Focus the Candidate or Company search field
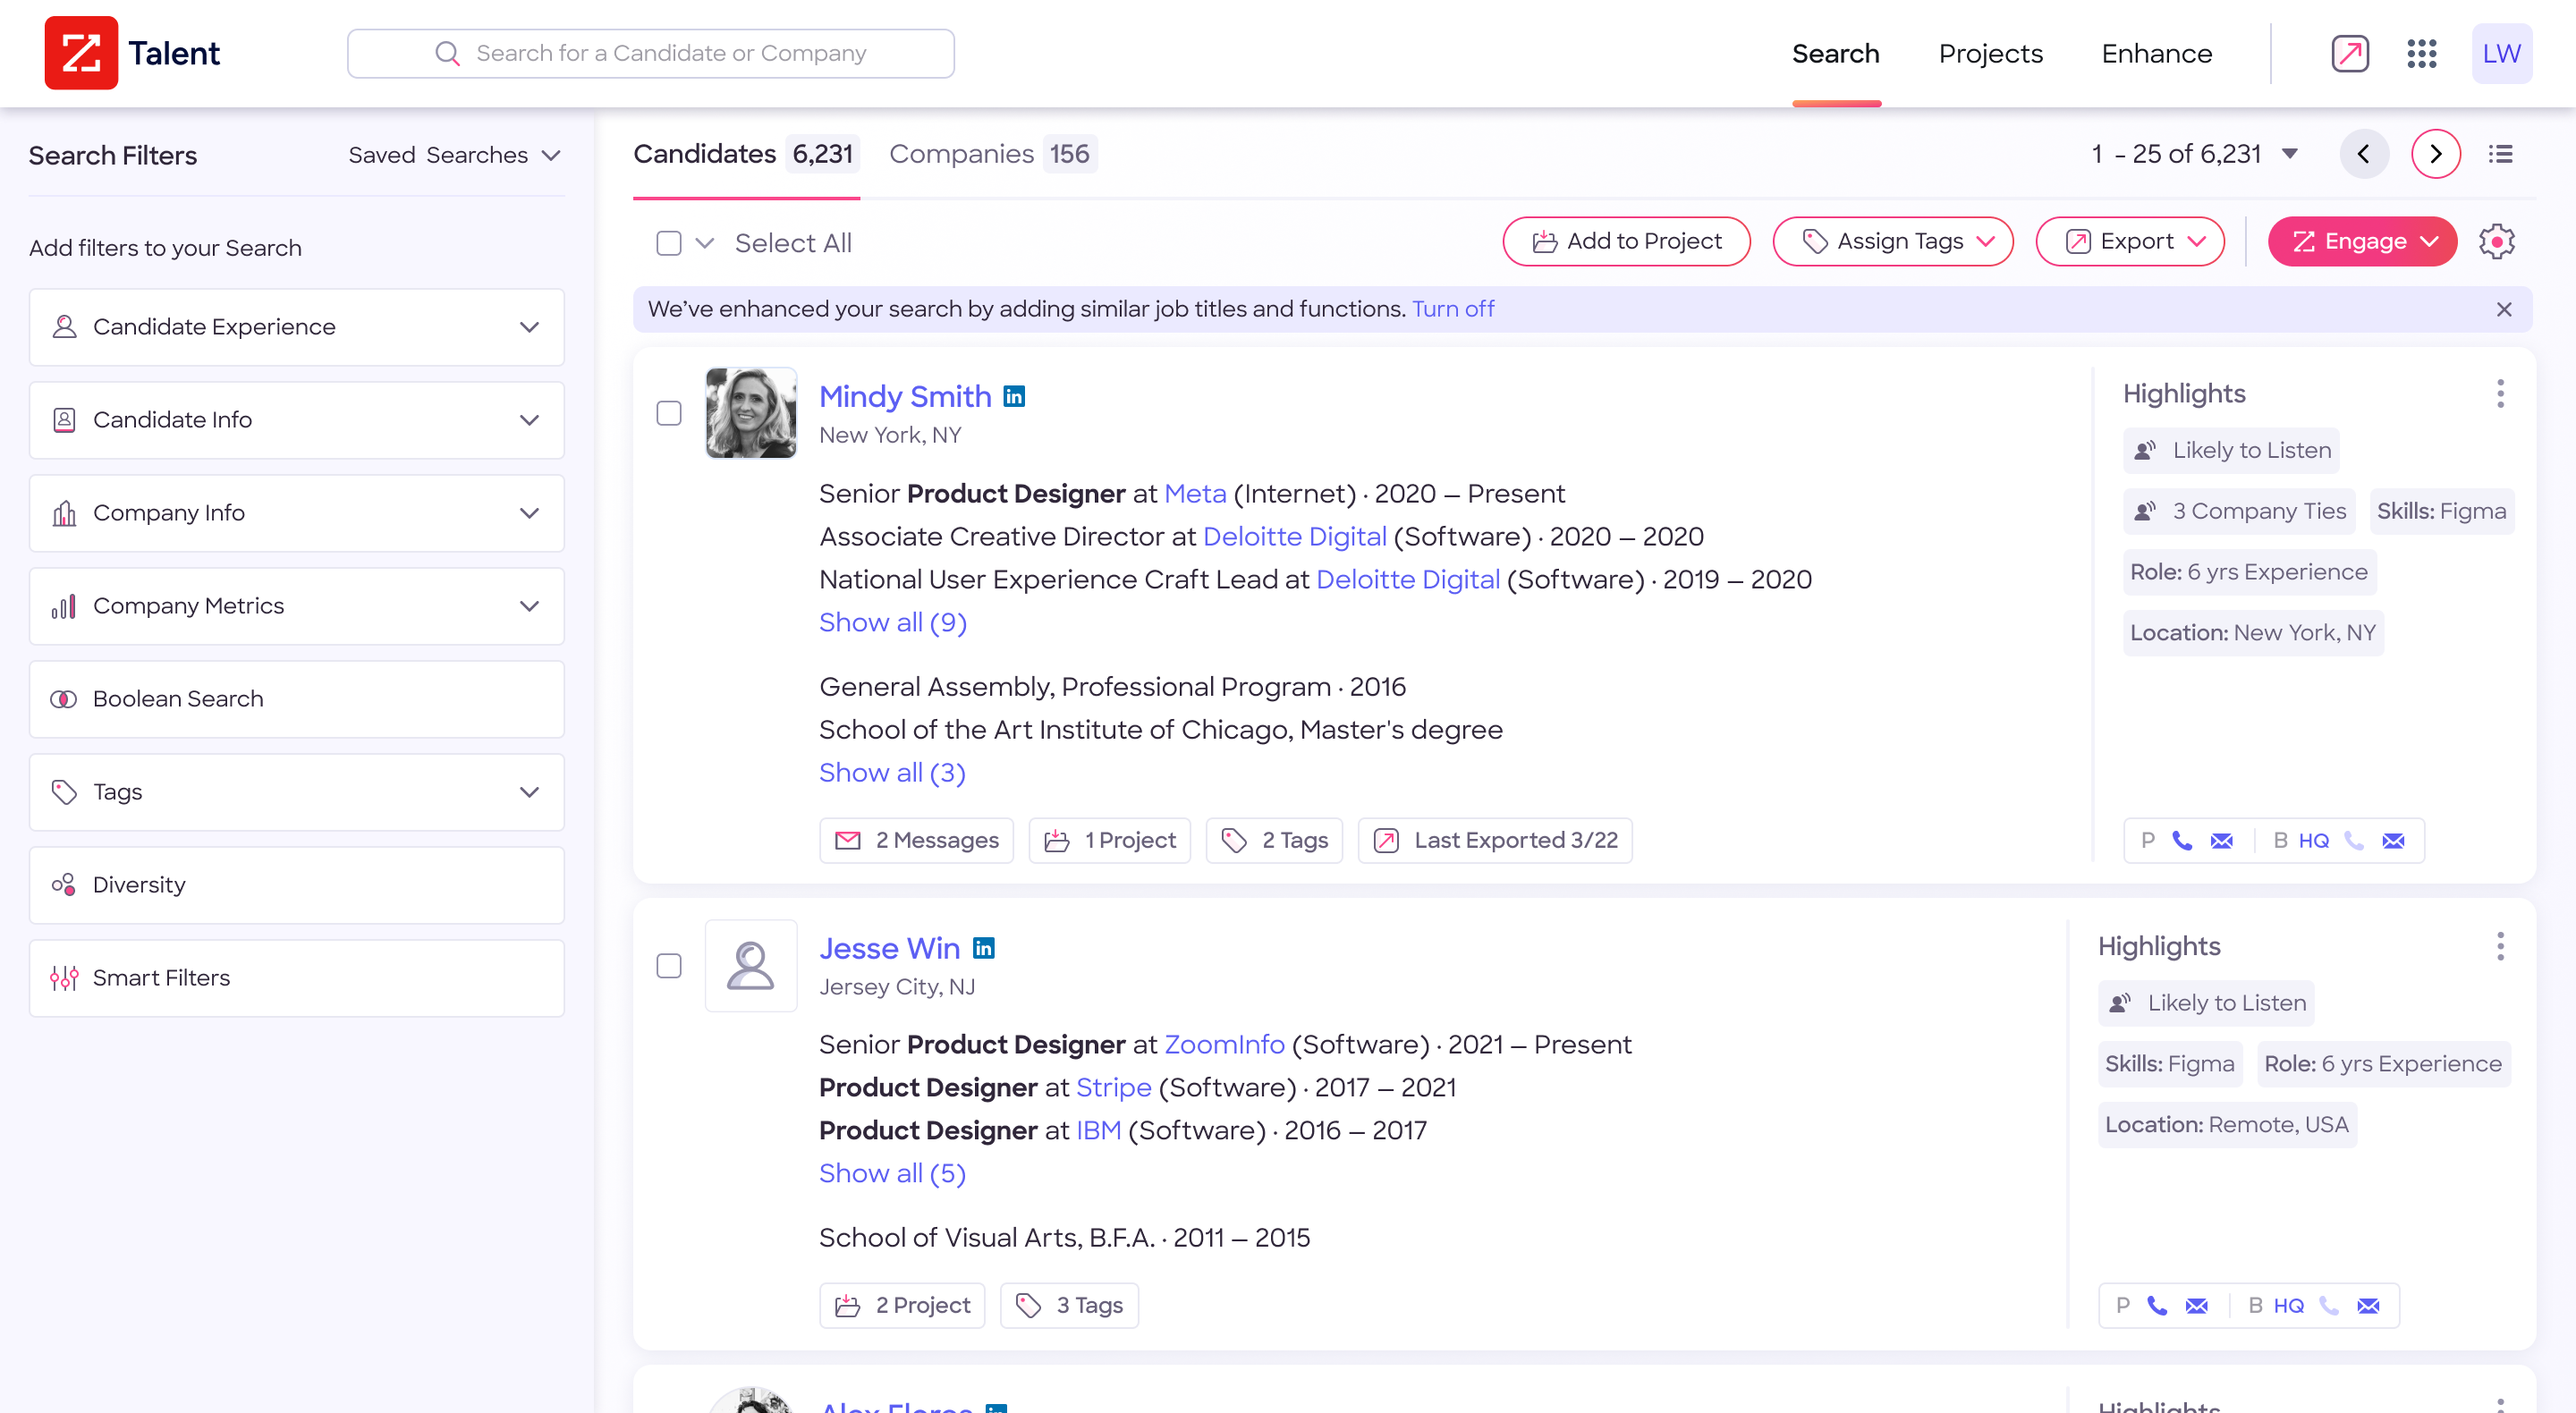2576x1413 pixels. 651,53
